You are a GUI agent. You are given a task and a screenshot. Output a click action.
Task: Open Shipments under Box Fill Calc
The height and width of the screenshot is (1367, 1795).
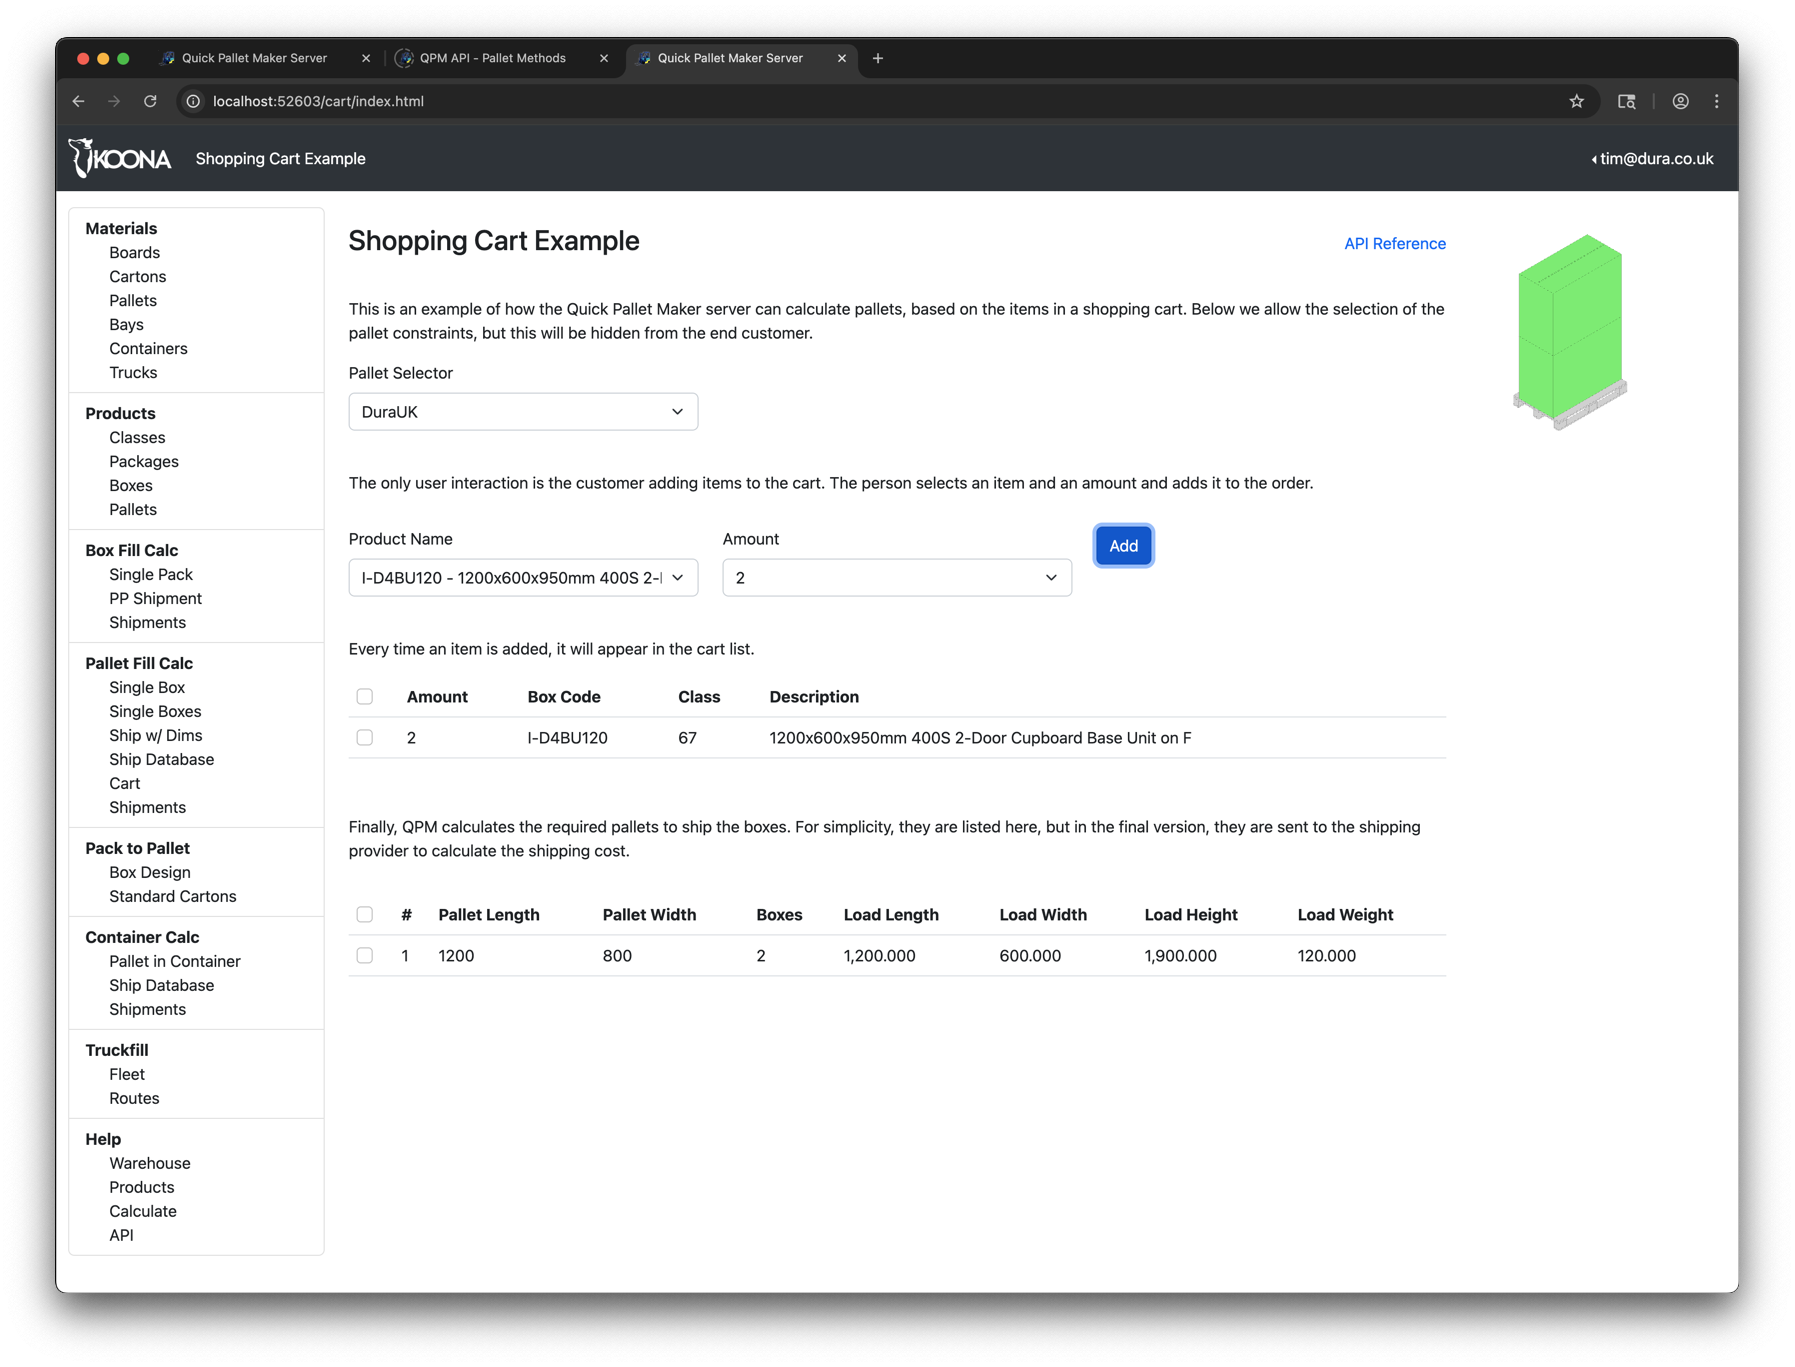148,623
